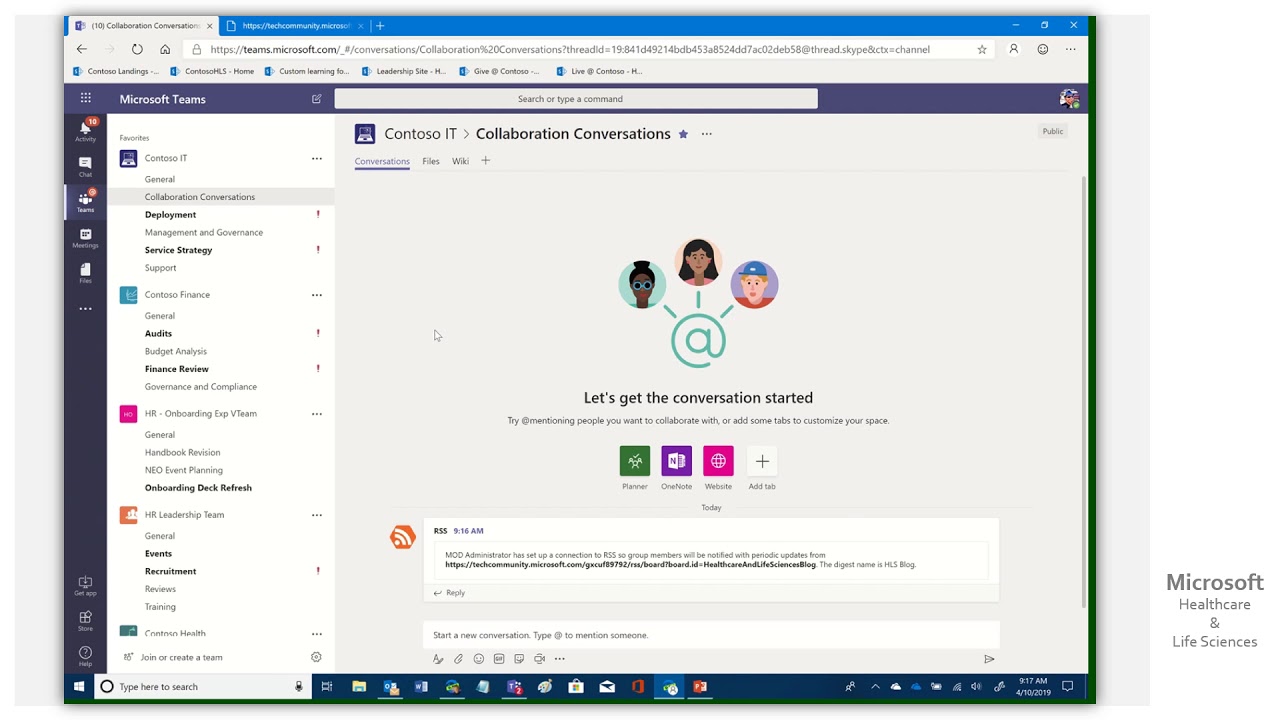Click Get app in the left rail
The image size is (1280, 720).
click(85, 586)
